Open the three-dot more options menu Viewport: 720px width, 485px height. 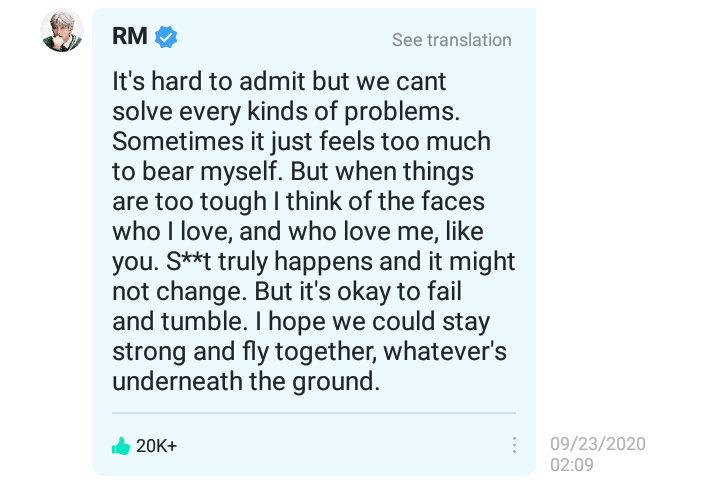514,445
